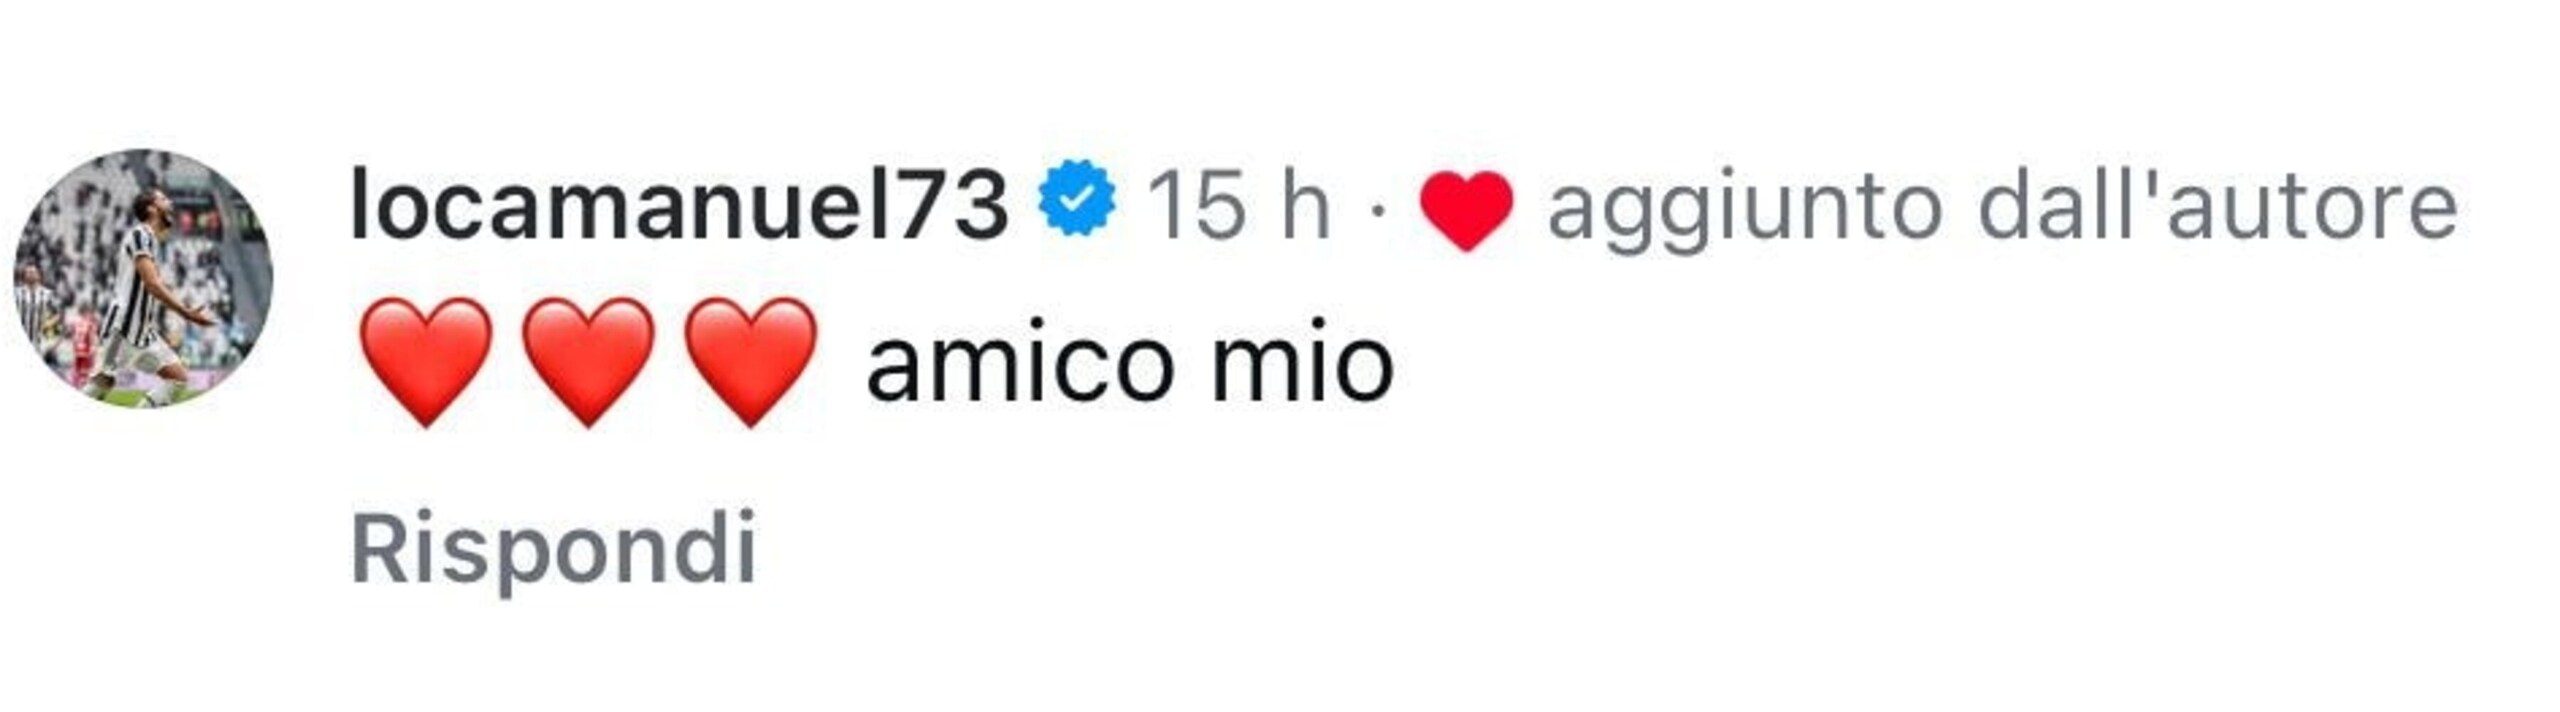Tap the red heart beside "aggiunto dall'autore"
2560x712 pixels.
click(x=1466, y=210)
